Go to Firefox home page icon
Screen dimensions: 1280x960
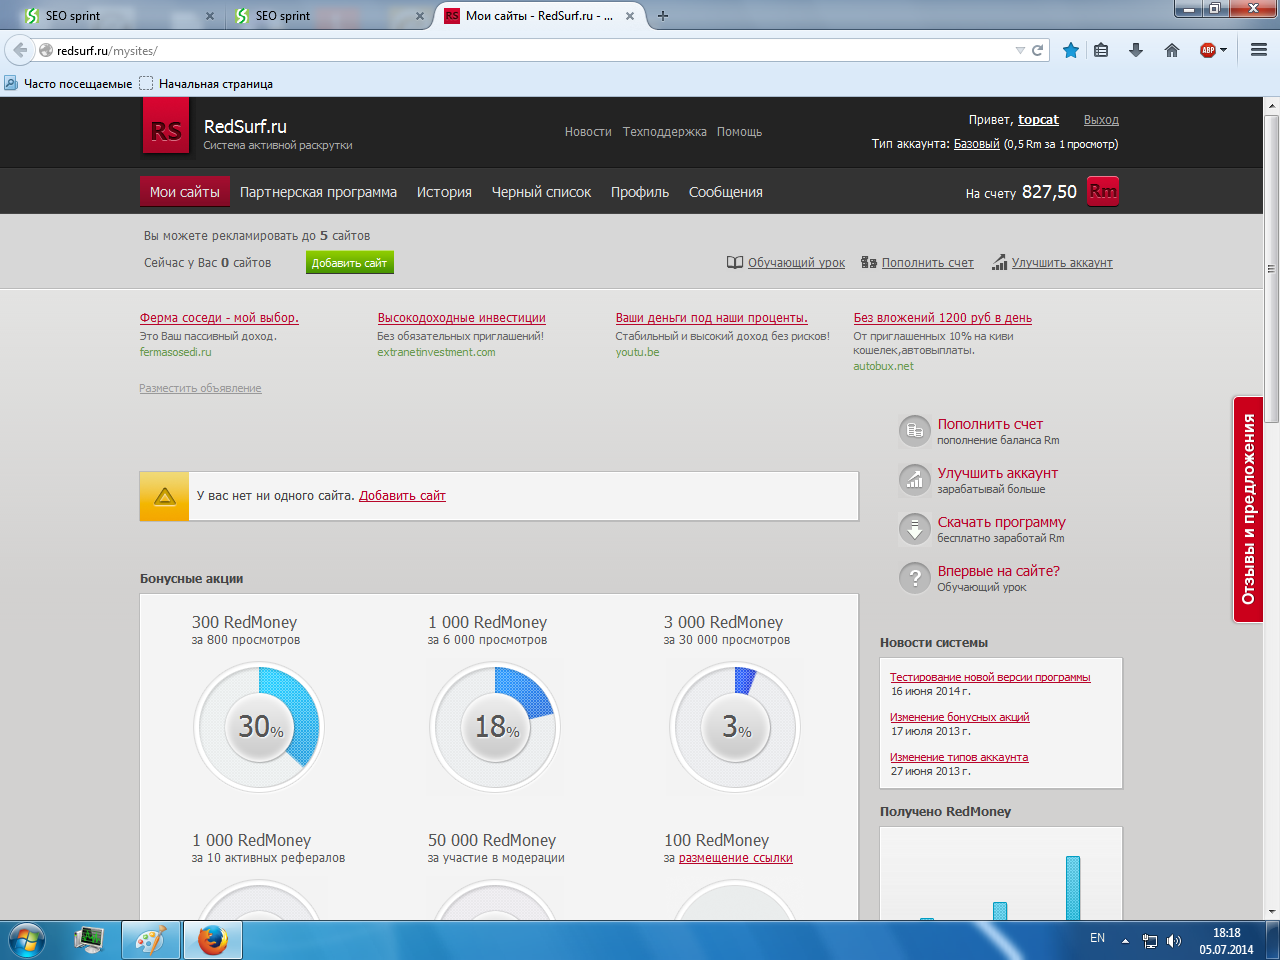1172,50
